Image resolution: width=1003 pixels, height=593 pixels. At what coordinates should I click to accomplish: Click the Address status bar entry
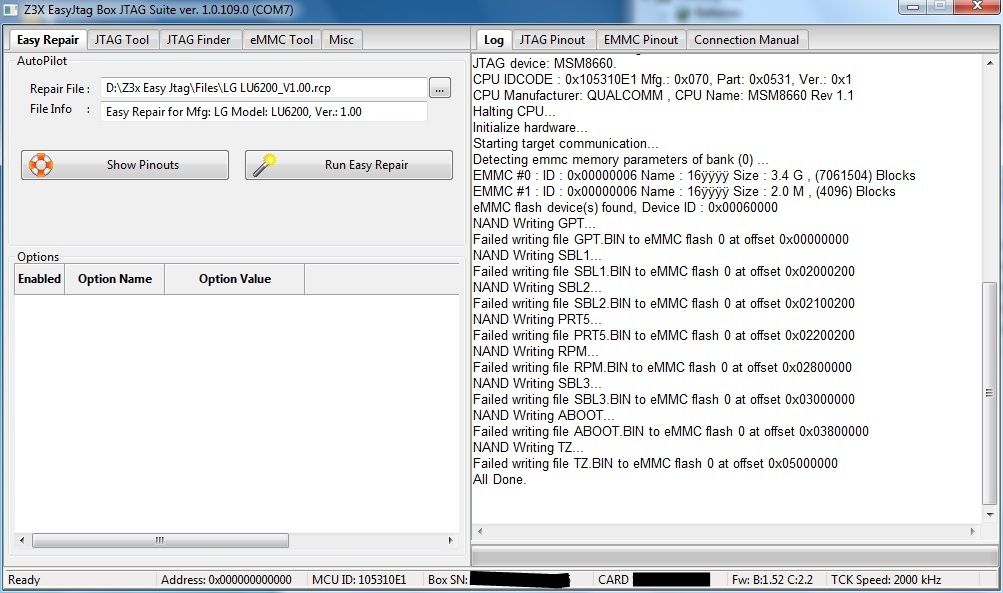tap(226, 580)
